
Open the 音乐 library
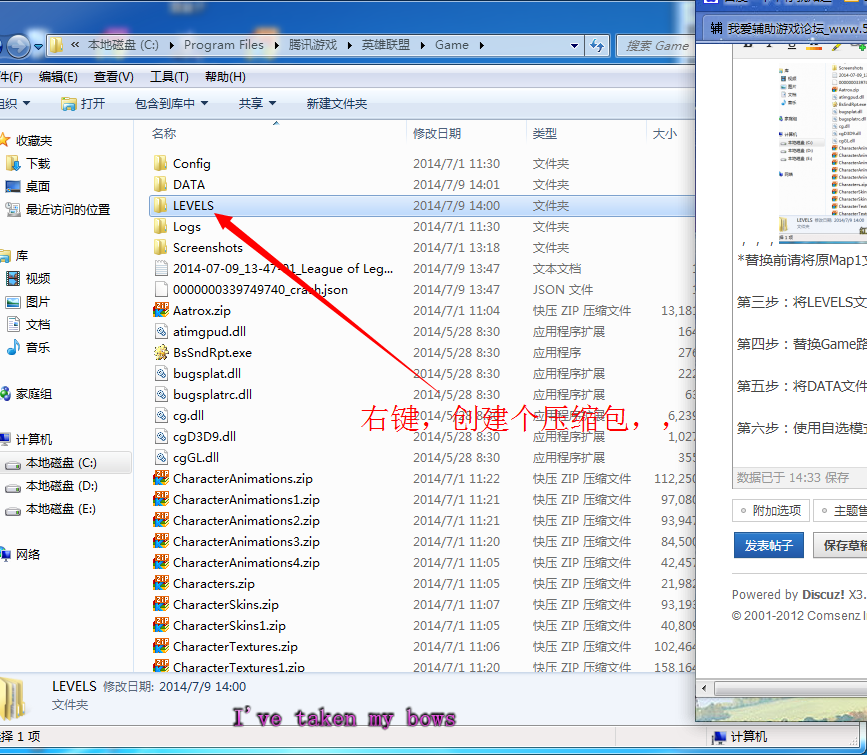[x=38, y=347]
